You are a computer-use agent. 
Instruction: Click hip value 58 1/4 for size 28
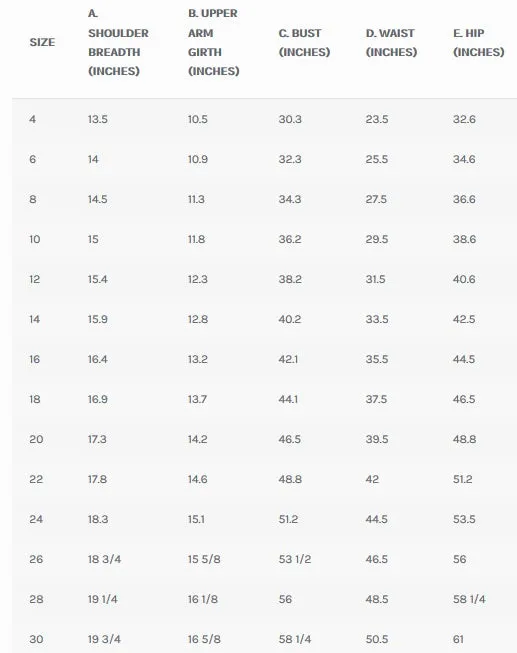(470, 599)
